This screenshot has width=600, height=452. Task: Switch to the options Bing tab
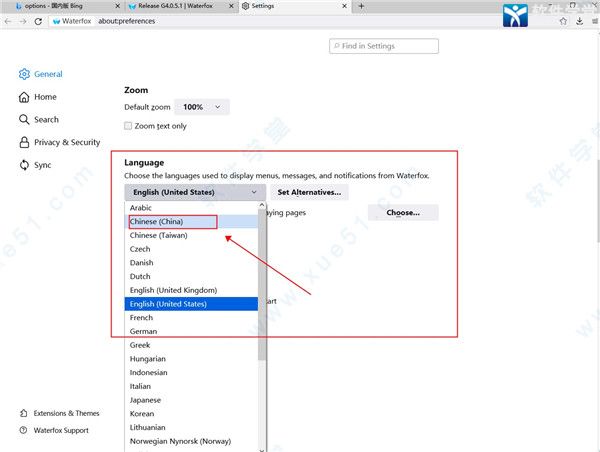click(67, 6)
